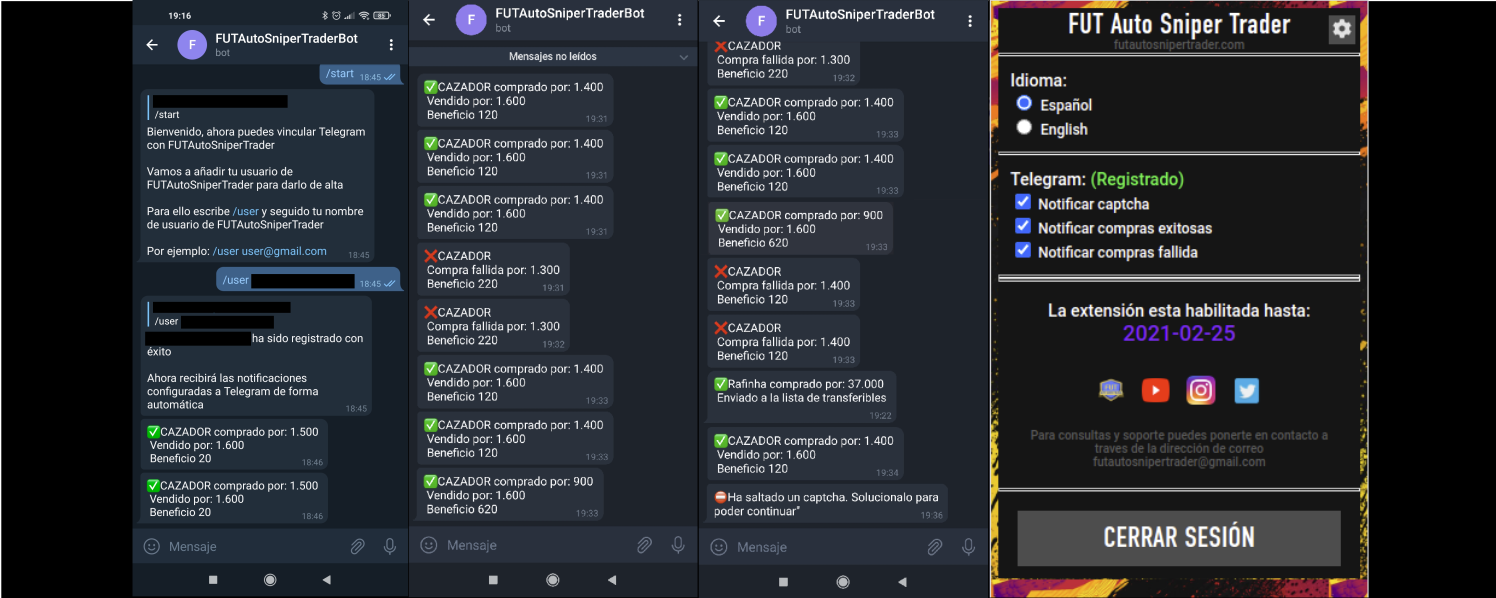Open emoji picker in the third chat
Image resolution: width=1496 pixels, height=598 pixels.
[718, 547]
